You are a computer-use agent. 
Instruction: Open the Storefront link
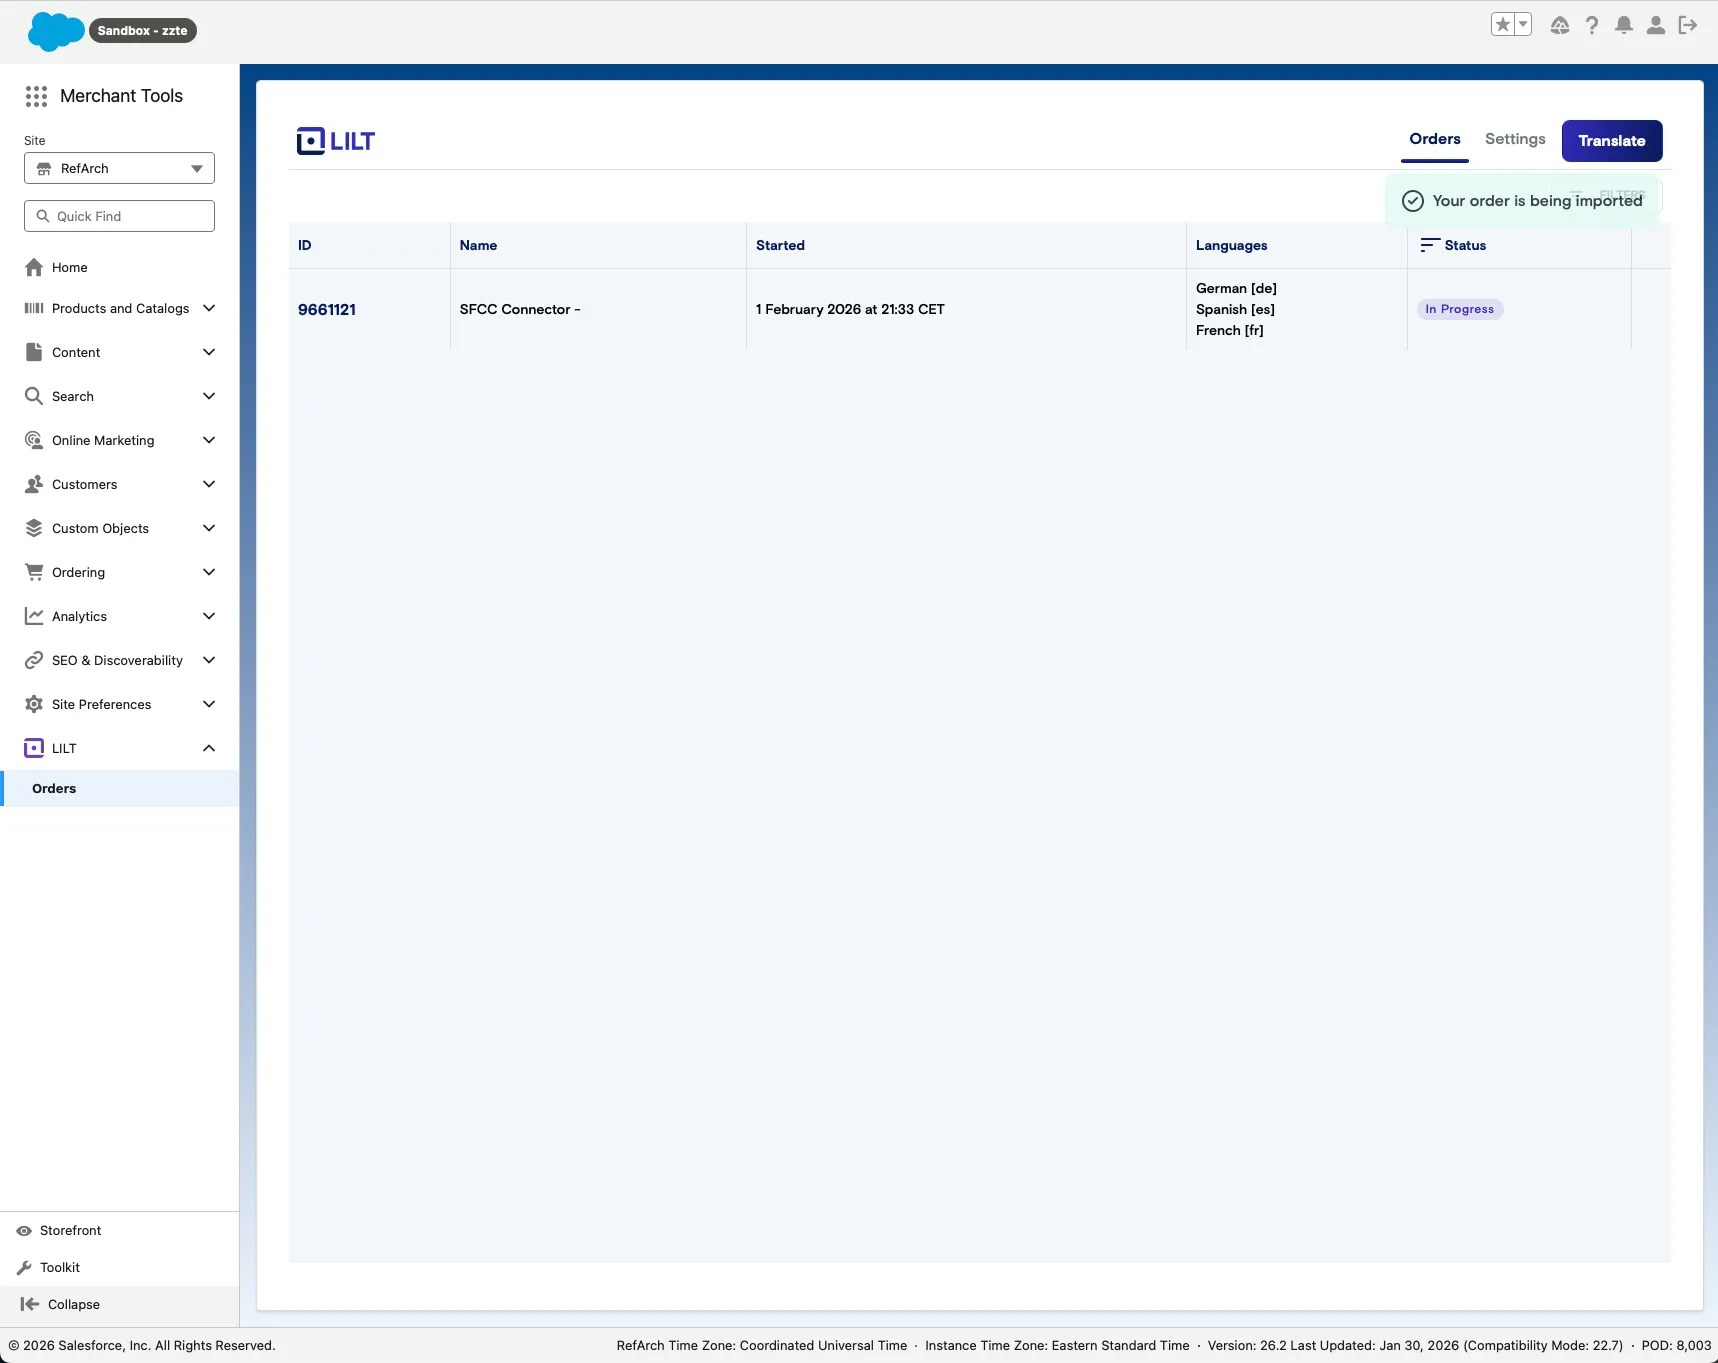[70, 1230]
